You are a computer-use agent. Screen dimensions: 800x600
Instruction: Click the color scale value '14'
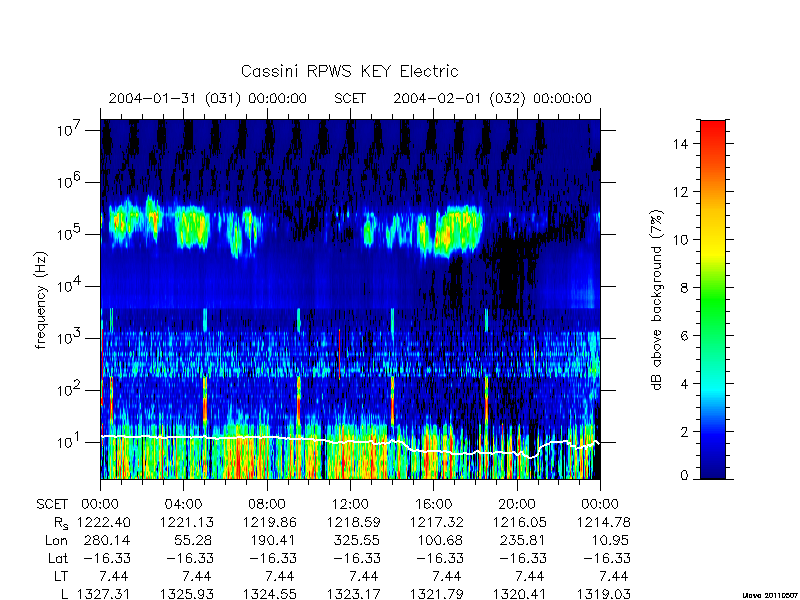point(681,144)
